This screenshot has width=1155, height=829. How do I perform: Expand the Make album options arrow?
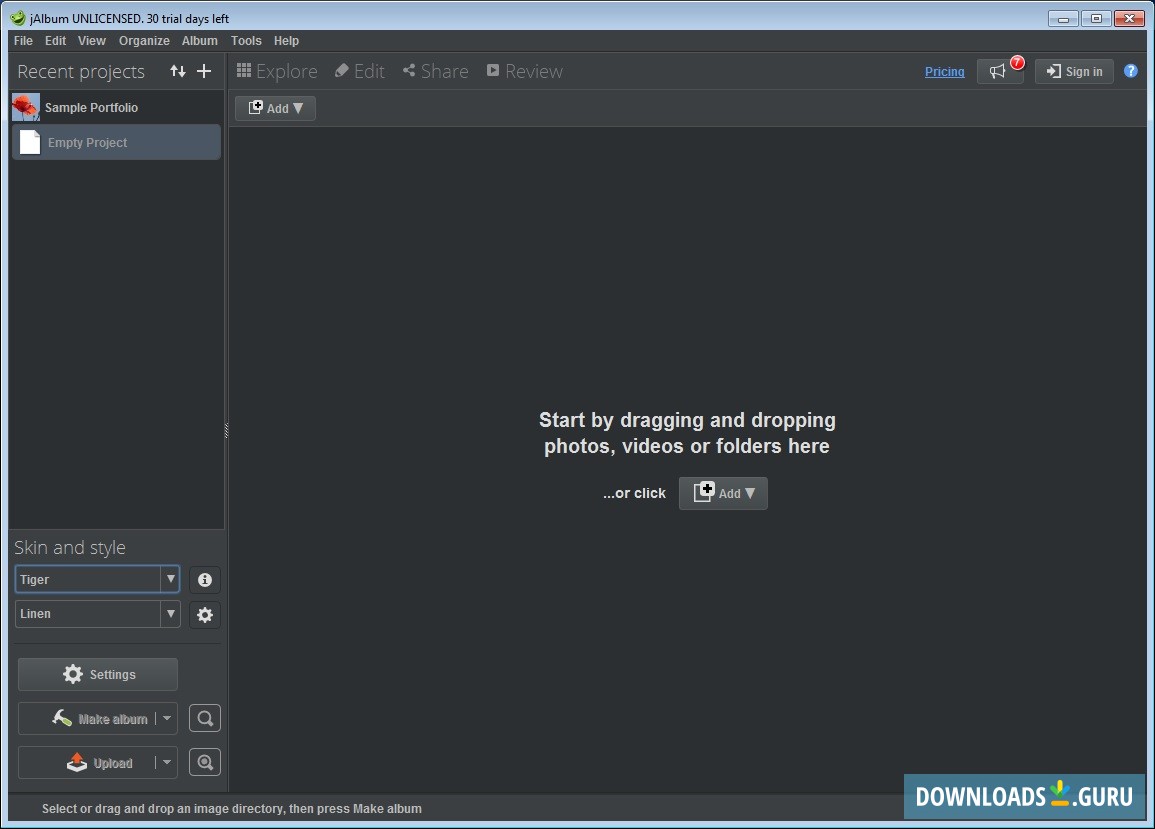(x=167, y=718)
